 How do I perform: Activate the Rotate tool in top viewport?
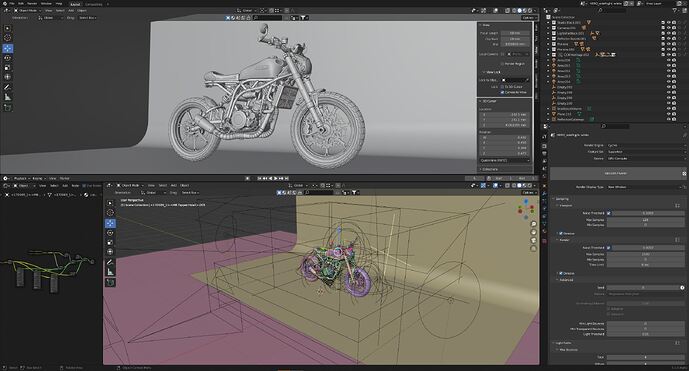[7, 58]
